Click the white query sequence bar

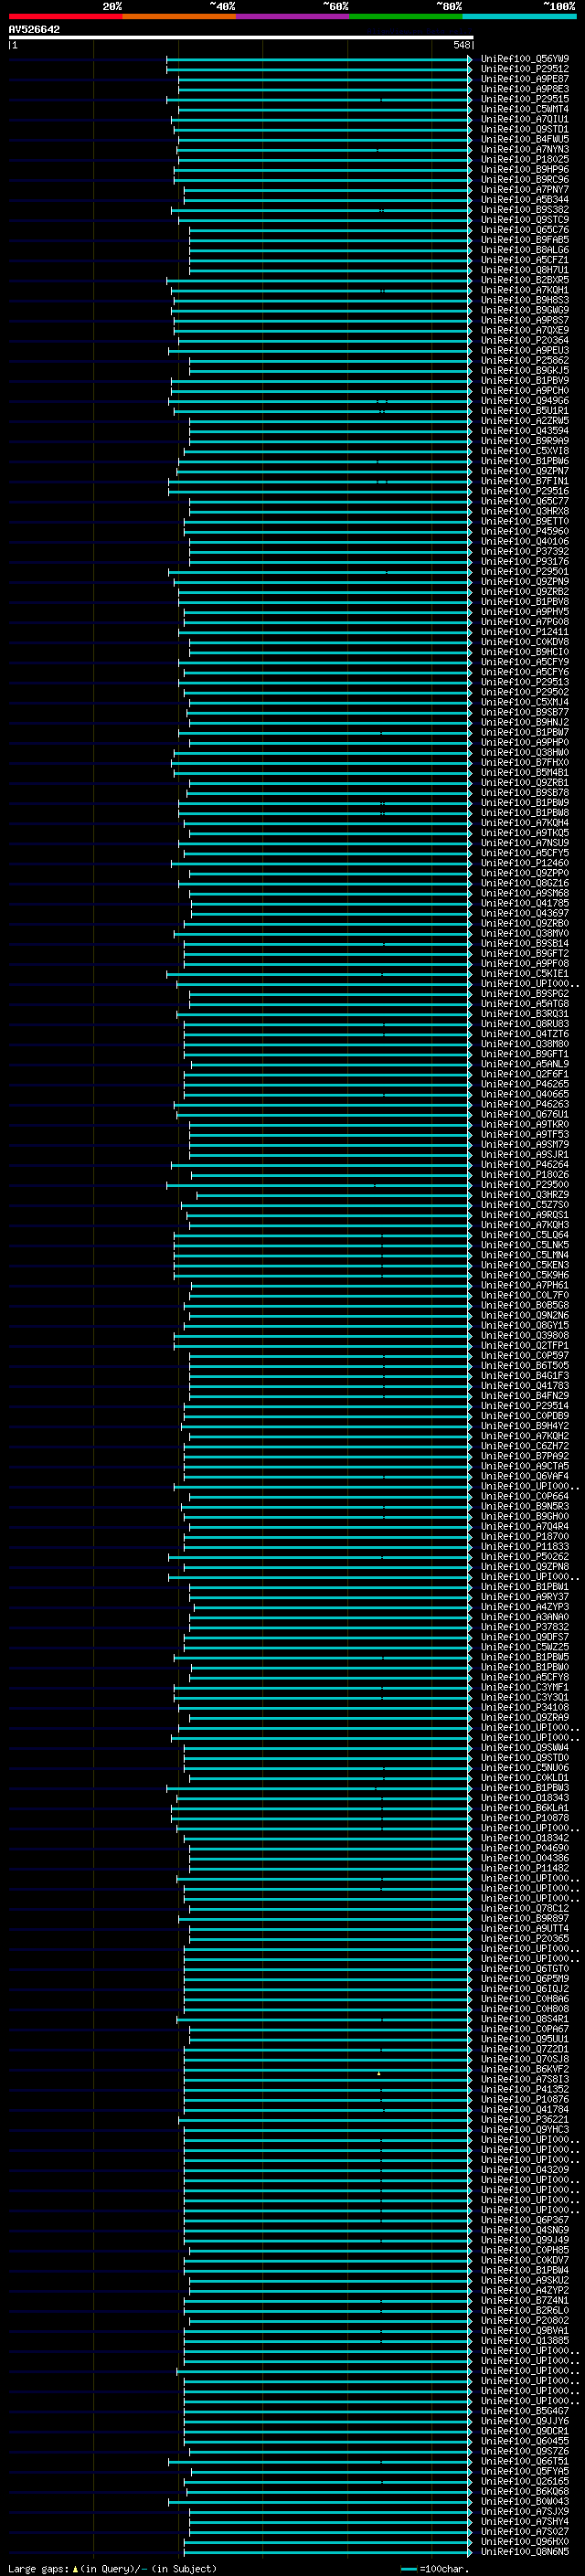241,37
